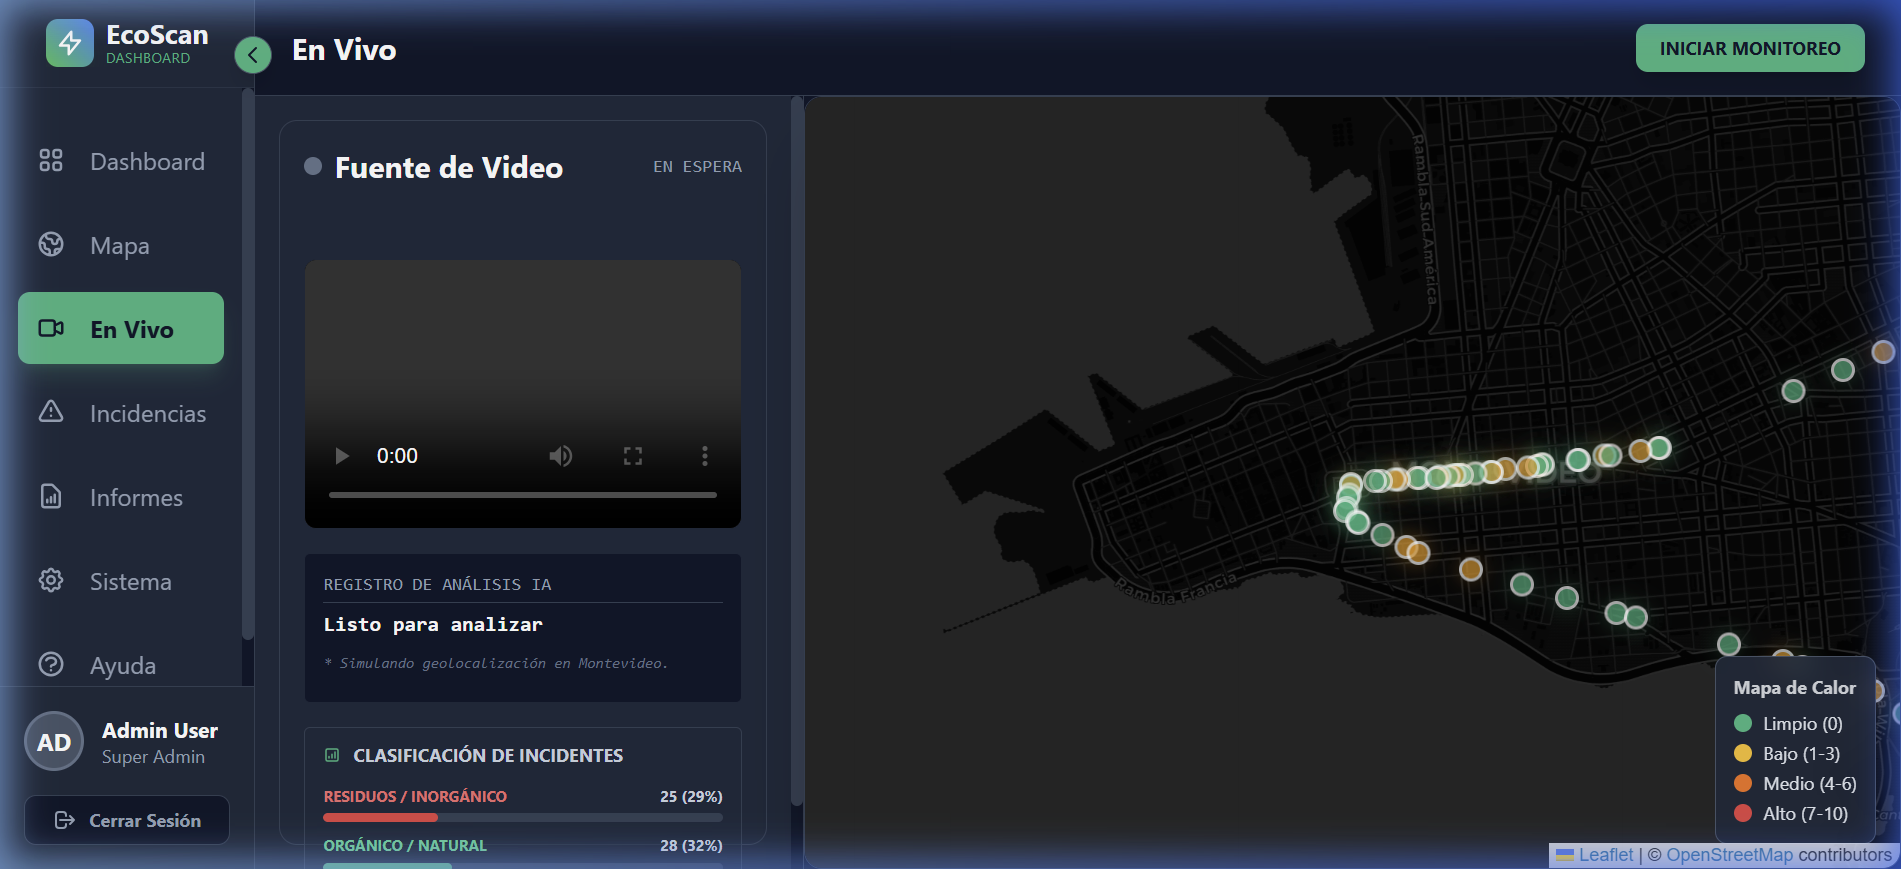
Task: Click the Listo para analizar log entry
Action: pyautogui.click(x=433, y=624)
